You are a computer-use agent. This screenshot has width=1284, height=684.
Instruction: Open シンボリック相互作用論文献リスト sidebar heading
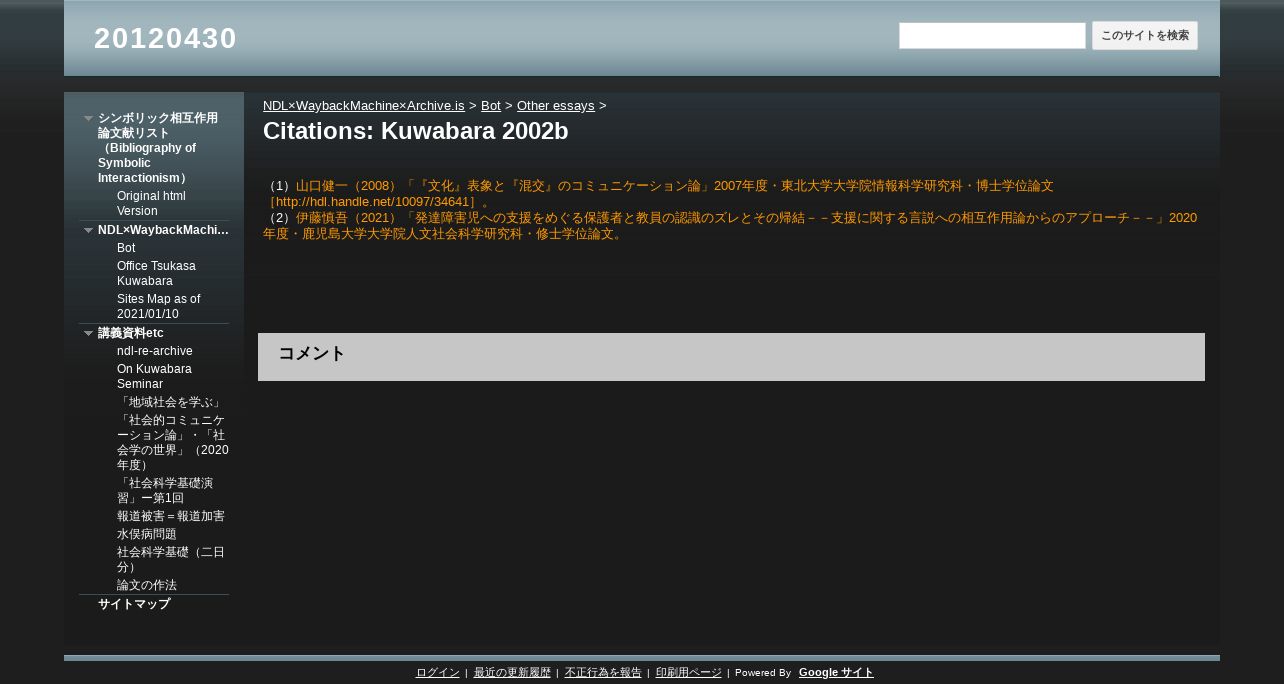pos(158,148)
